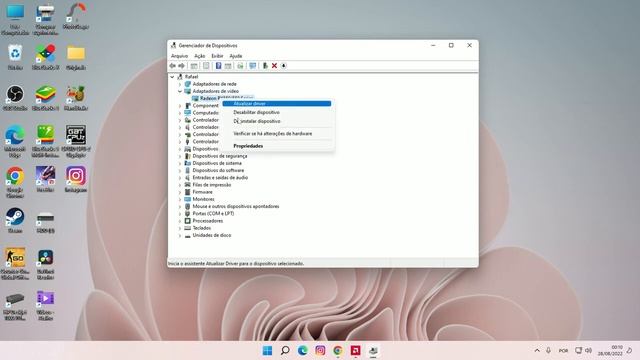This screenshot has height=360, width=640.
Task: Select Mouse e outros dispositivos apontadores
Action: (236, 207)
